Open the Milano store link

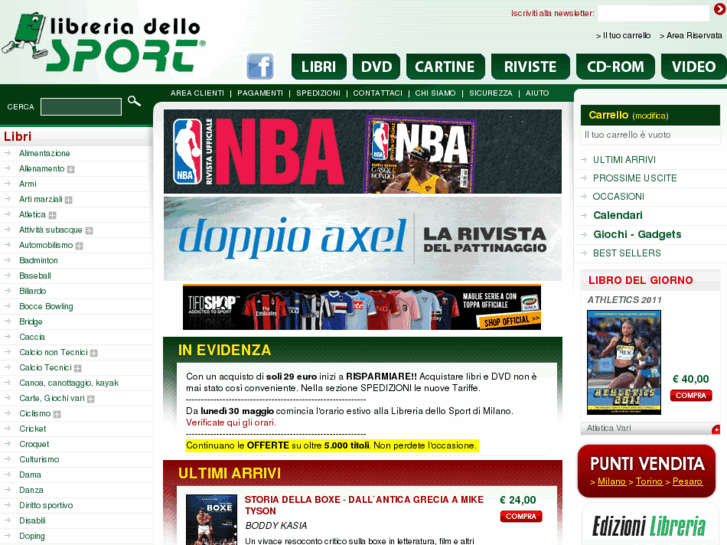(x=611, y=481)
